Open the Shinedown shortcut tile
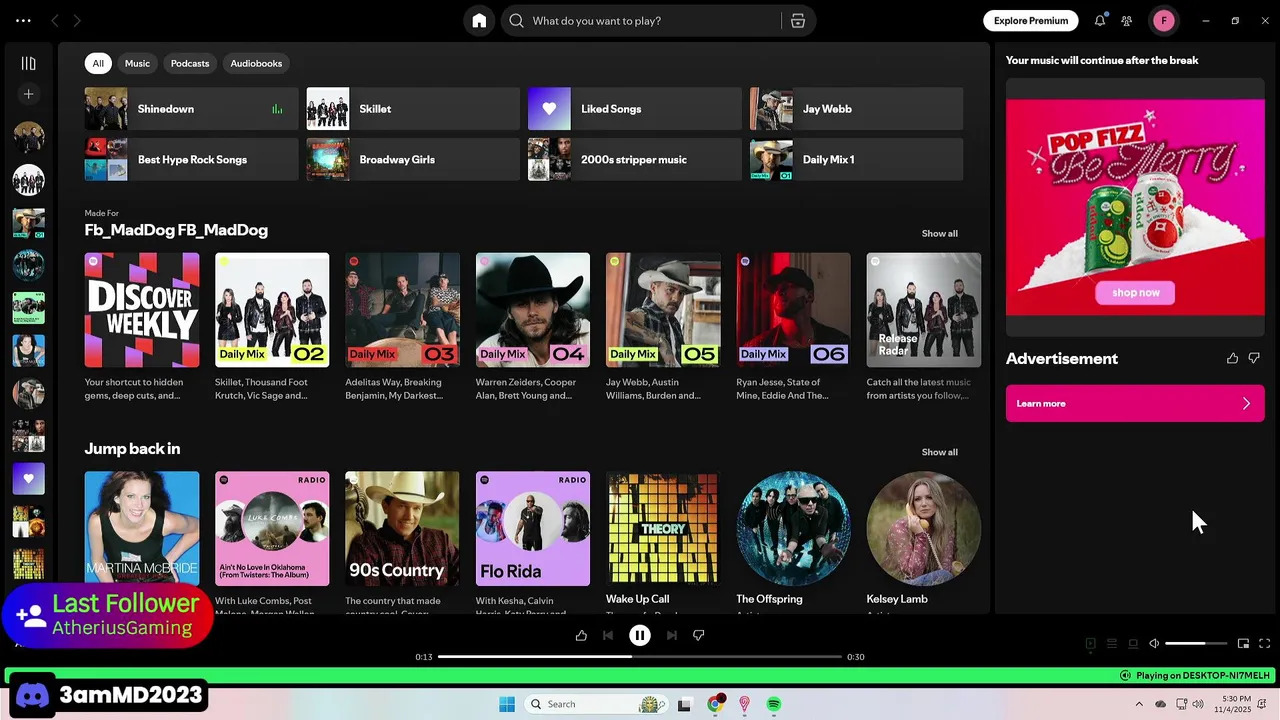 click(x=191, y=109)
